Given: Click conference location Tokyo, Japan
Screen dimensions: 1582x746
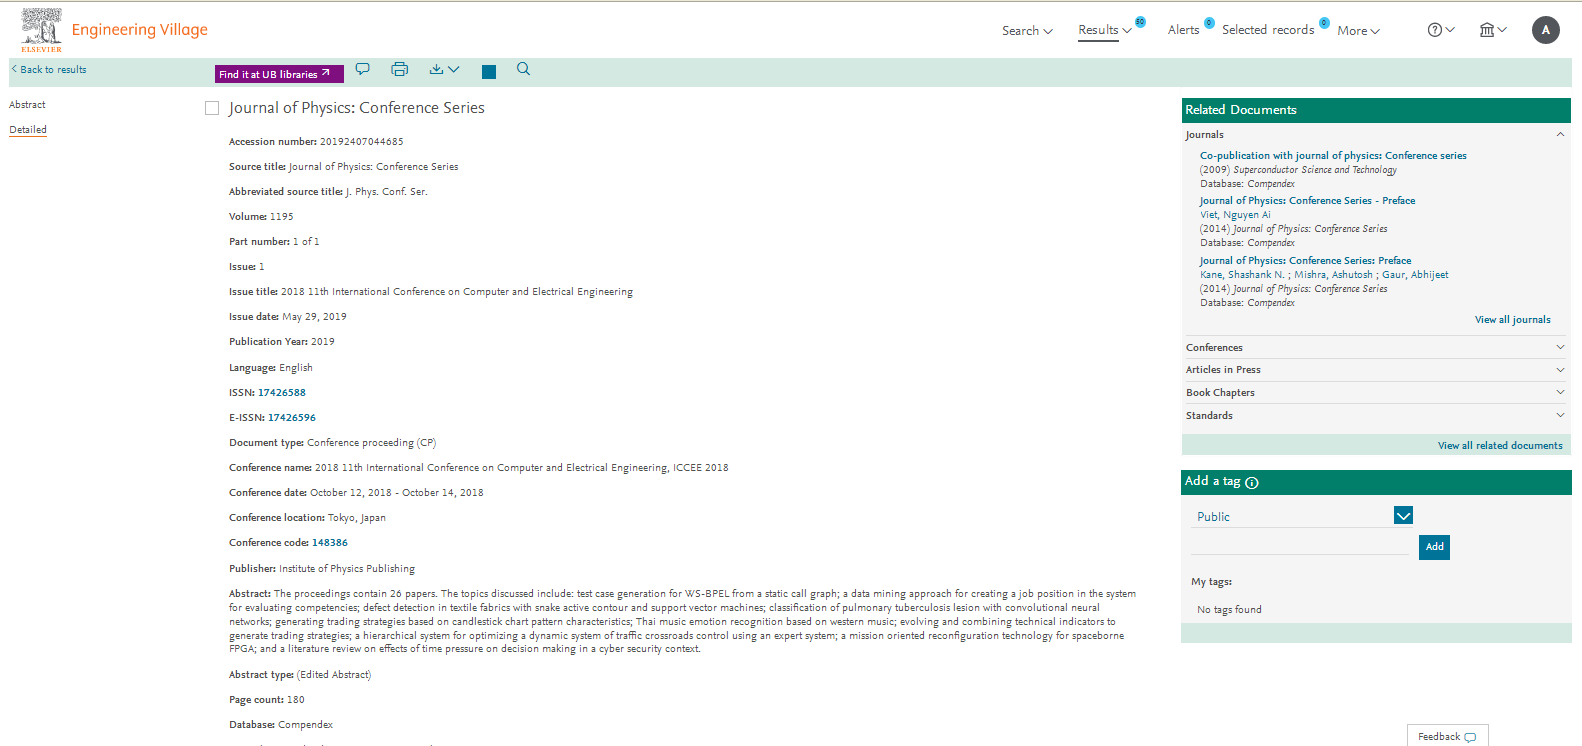Looking at the screenshot, I should 357,518.
